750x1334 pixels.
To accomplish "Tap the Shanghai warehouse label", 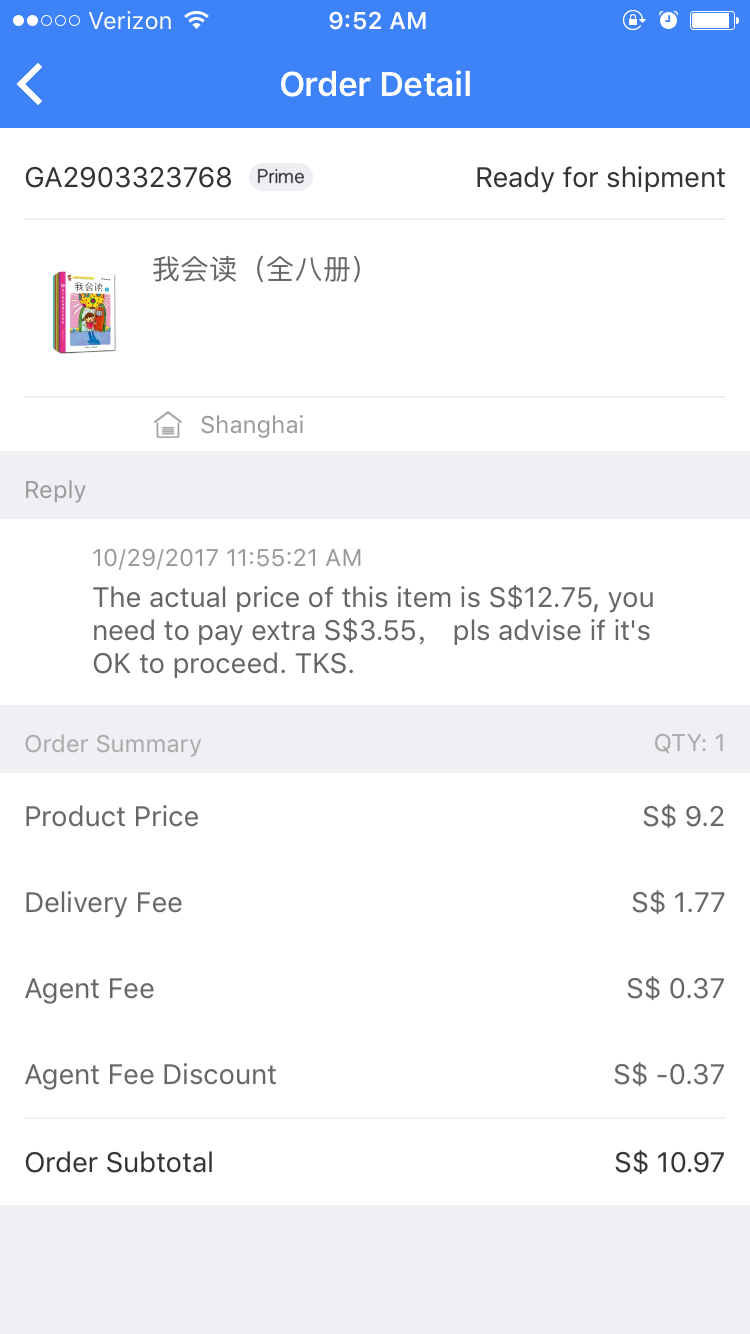I will point(252,425).
